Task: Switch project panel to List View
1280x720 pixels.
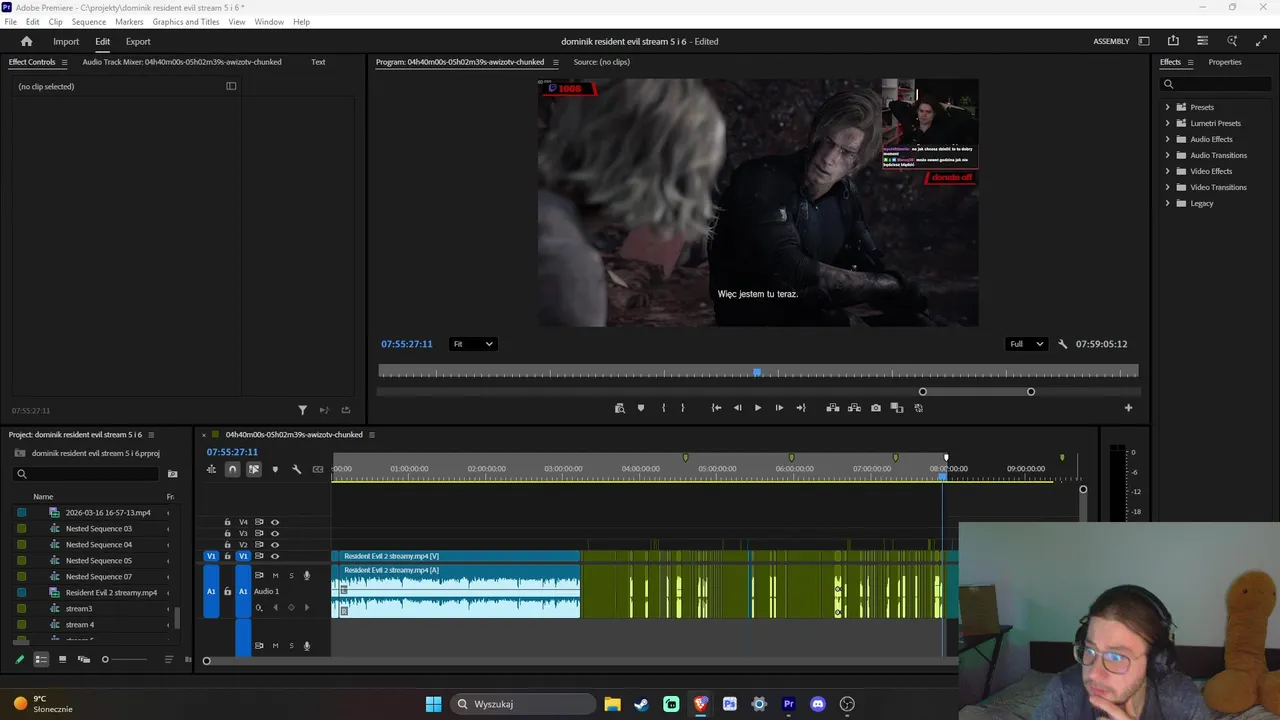Action: click(x=41, y=660)
